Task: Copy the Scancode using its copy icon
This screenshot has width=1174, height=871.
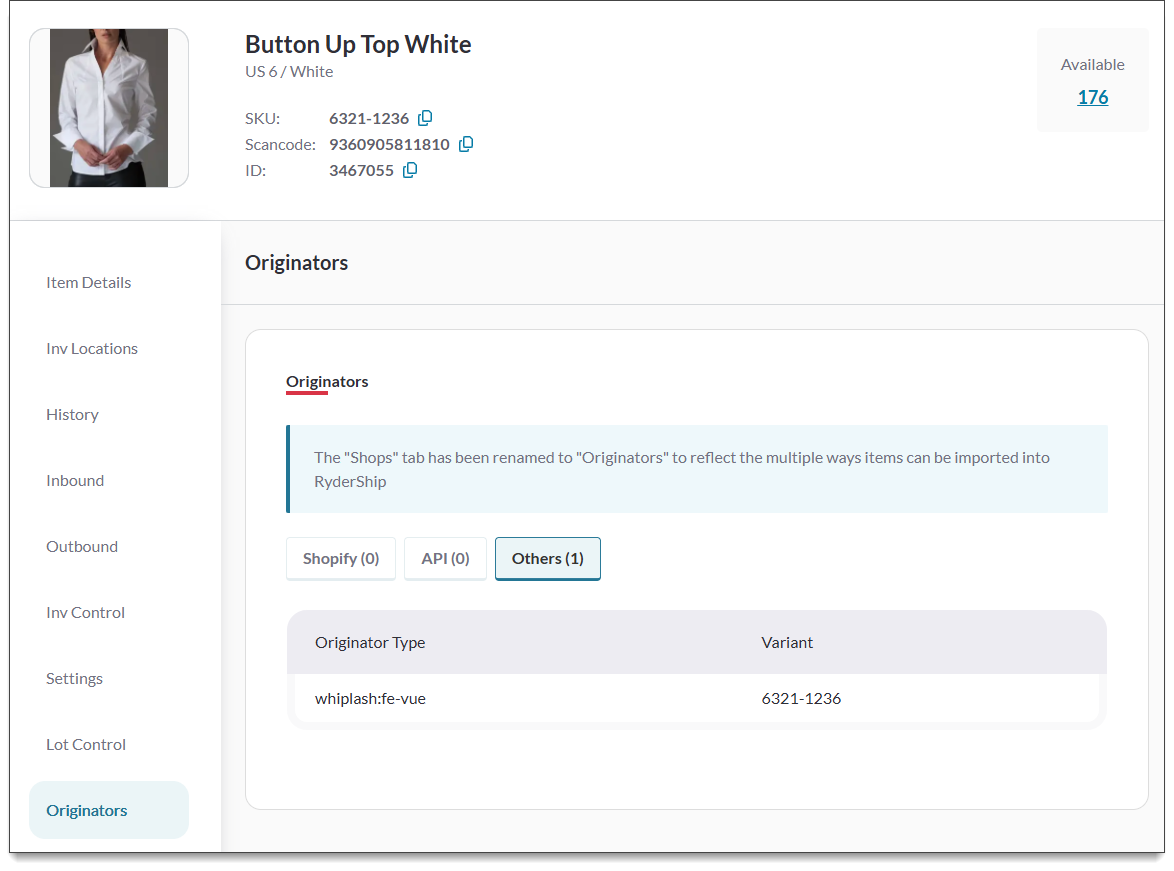Action: click(466, 143)
